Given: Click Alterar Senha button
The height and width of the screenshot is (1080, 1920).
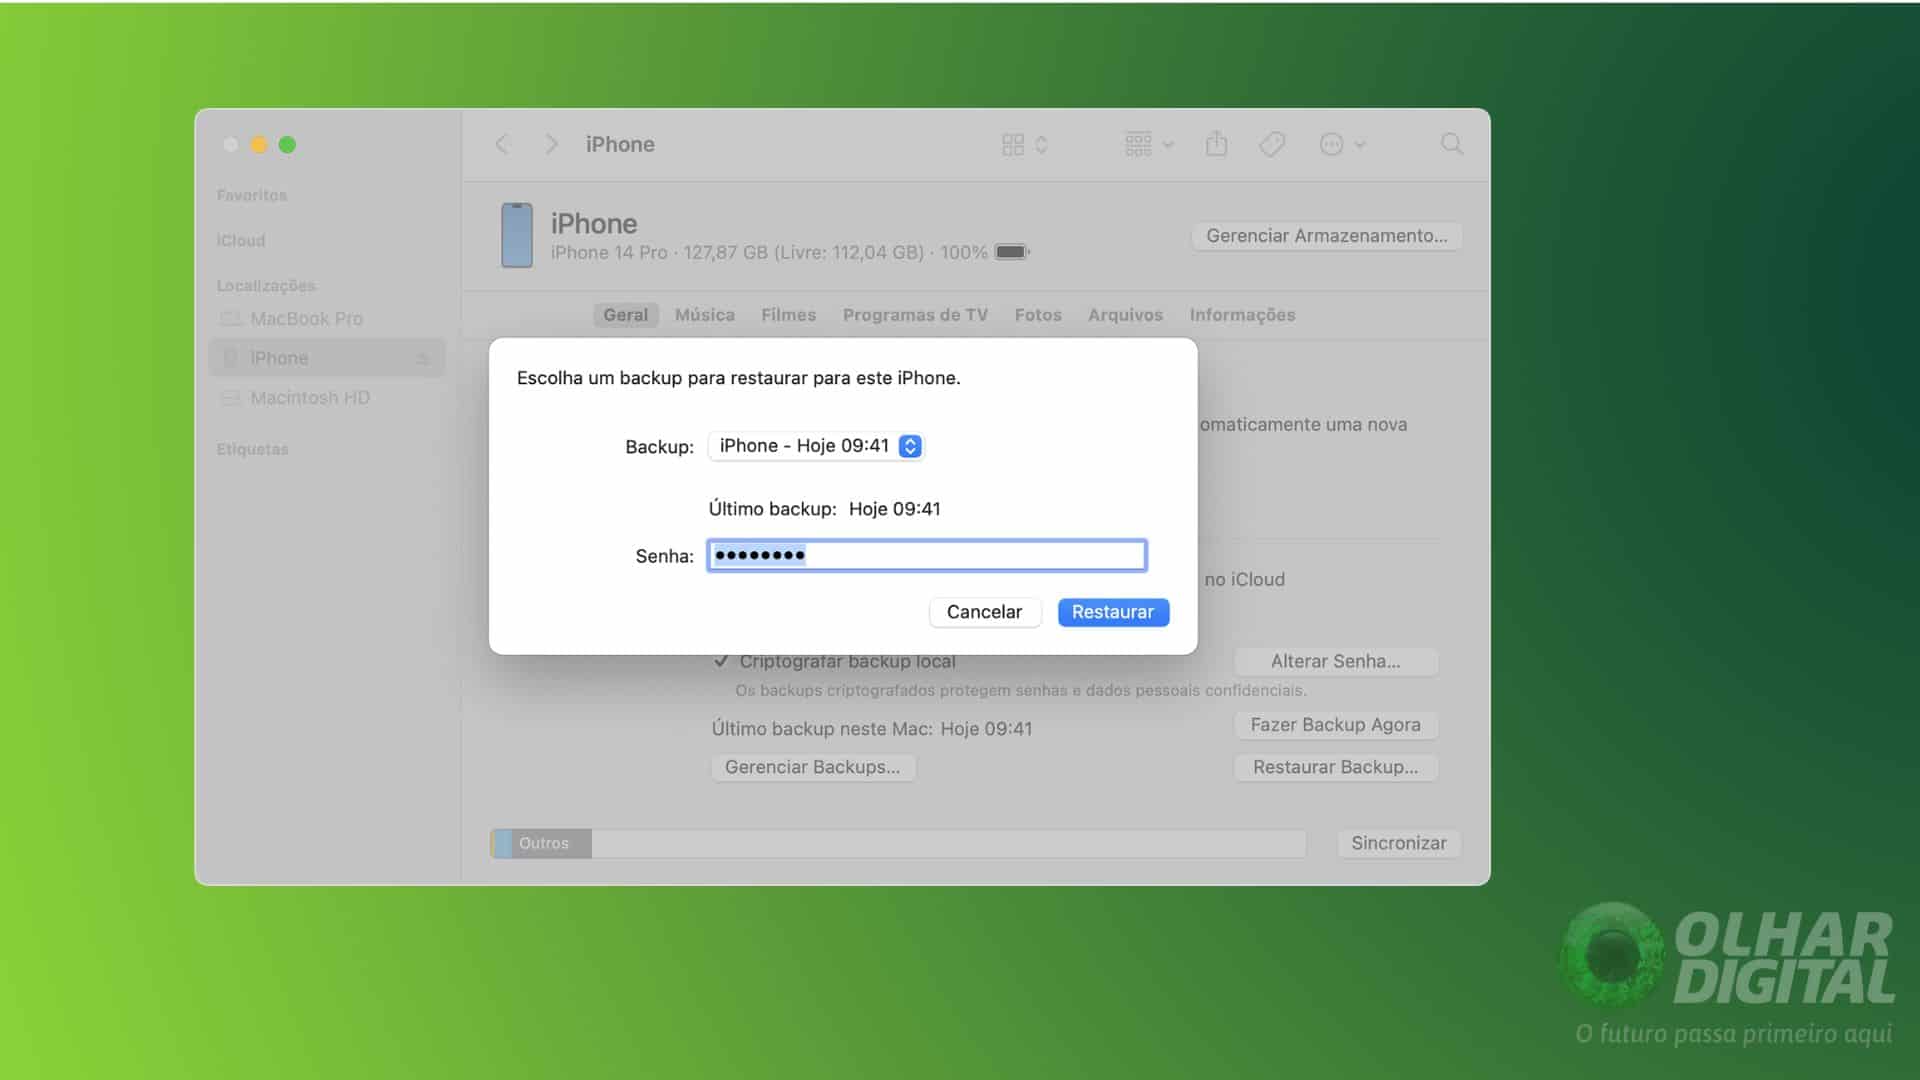Looking at the screenshot, I should click(1336, 661).
